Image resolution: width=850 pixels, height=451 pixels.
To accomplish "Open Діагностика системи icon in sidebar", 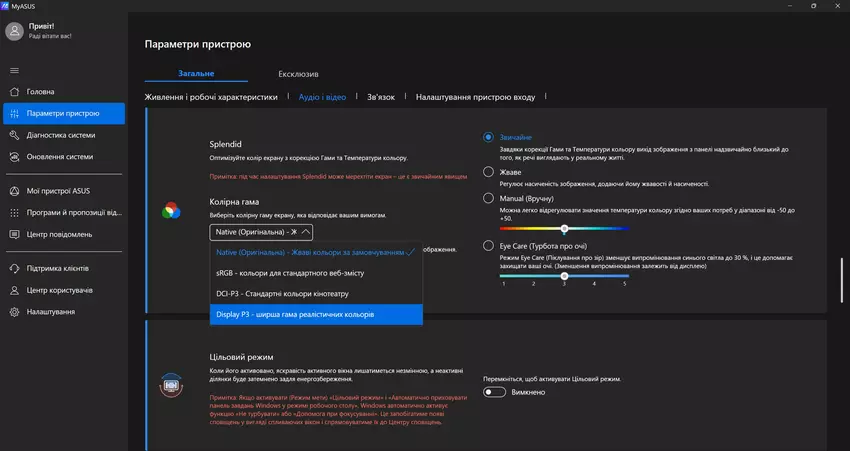I will pos(14,135).
